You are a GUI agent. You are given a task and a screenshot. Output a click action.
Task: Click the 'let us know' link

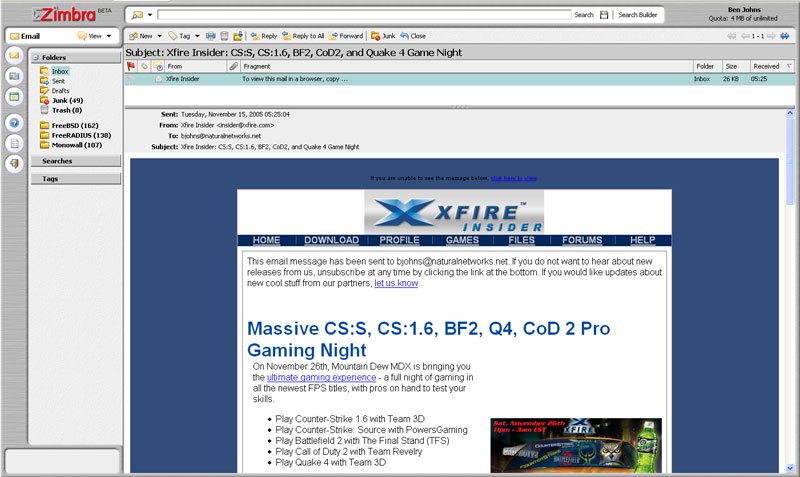click(x=396, y=283)
